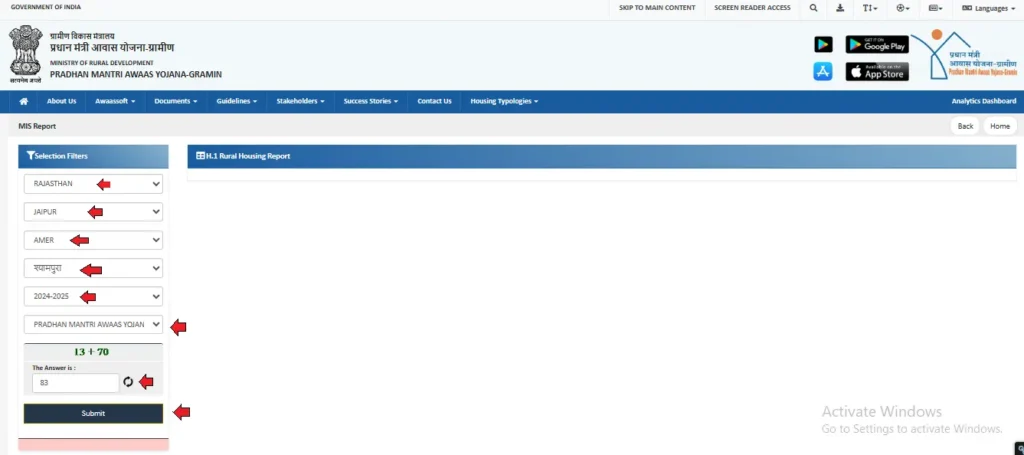This screenshot has height=455, width=1024.
Task: Open Analytics Dashboard link
Action: (984, 101)
